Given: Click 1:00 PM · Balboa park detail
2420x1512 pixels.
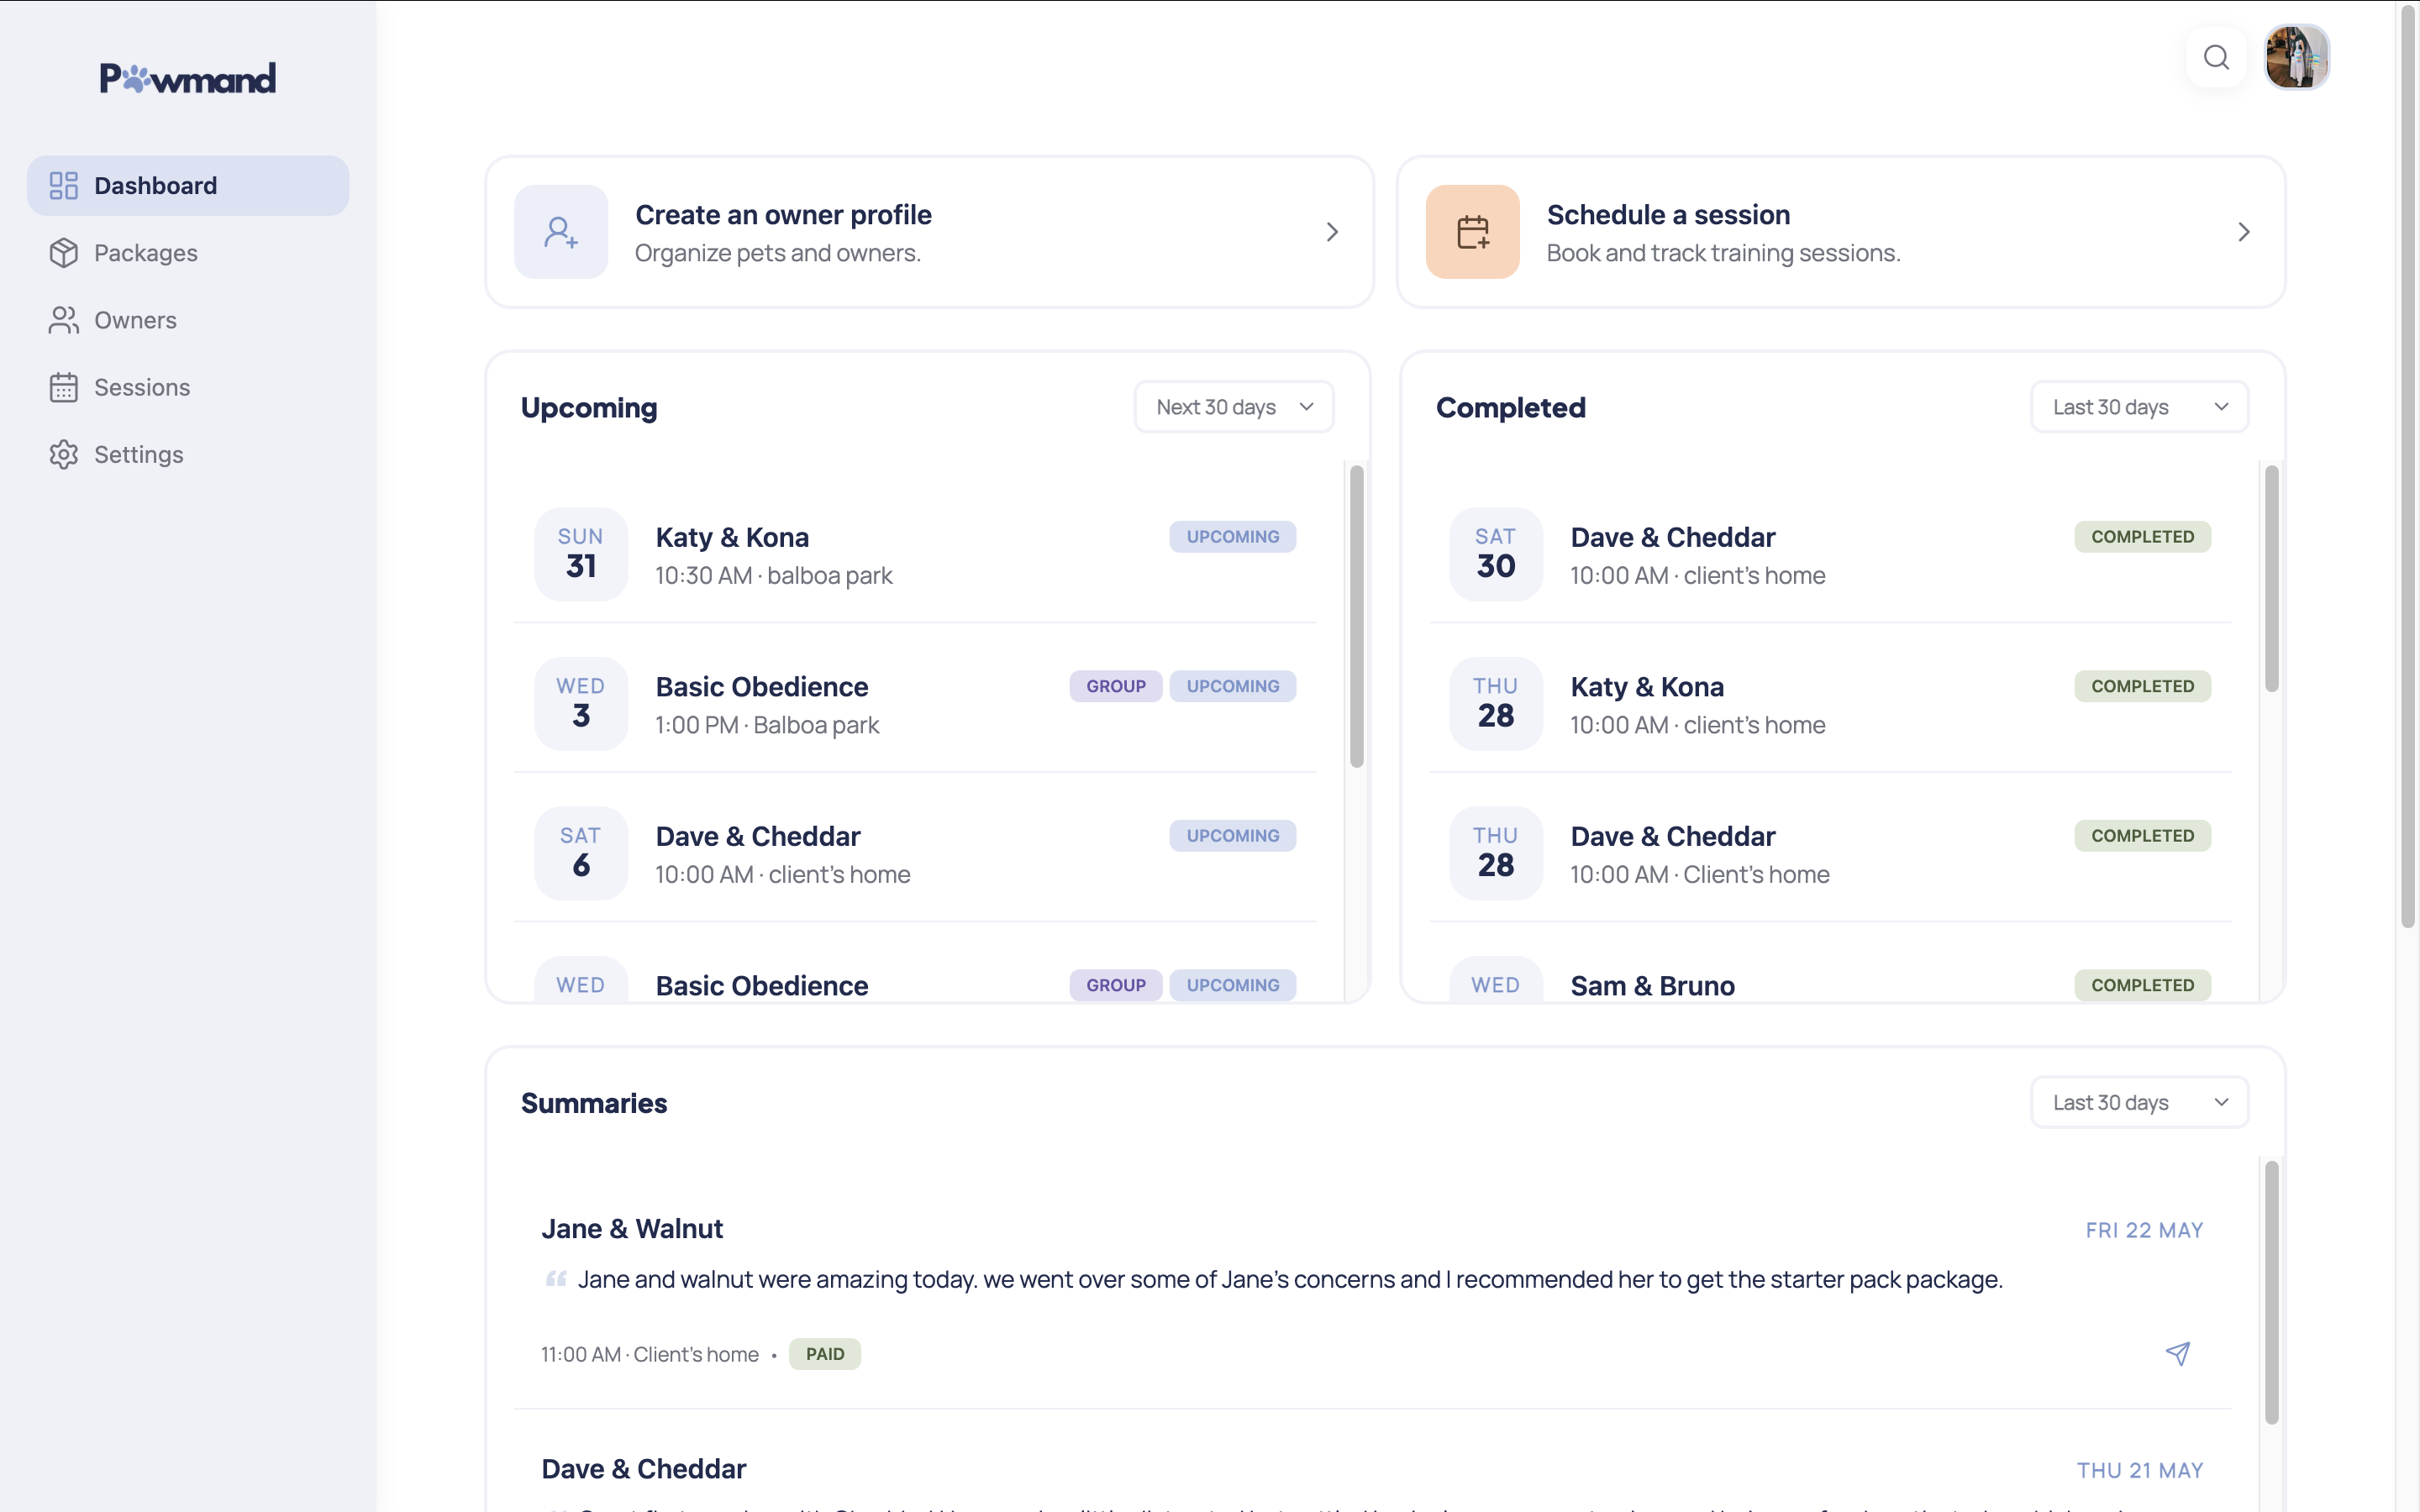Looking at the screenshot, I should (x=767, y=725).
